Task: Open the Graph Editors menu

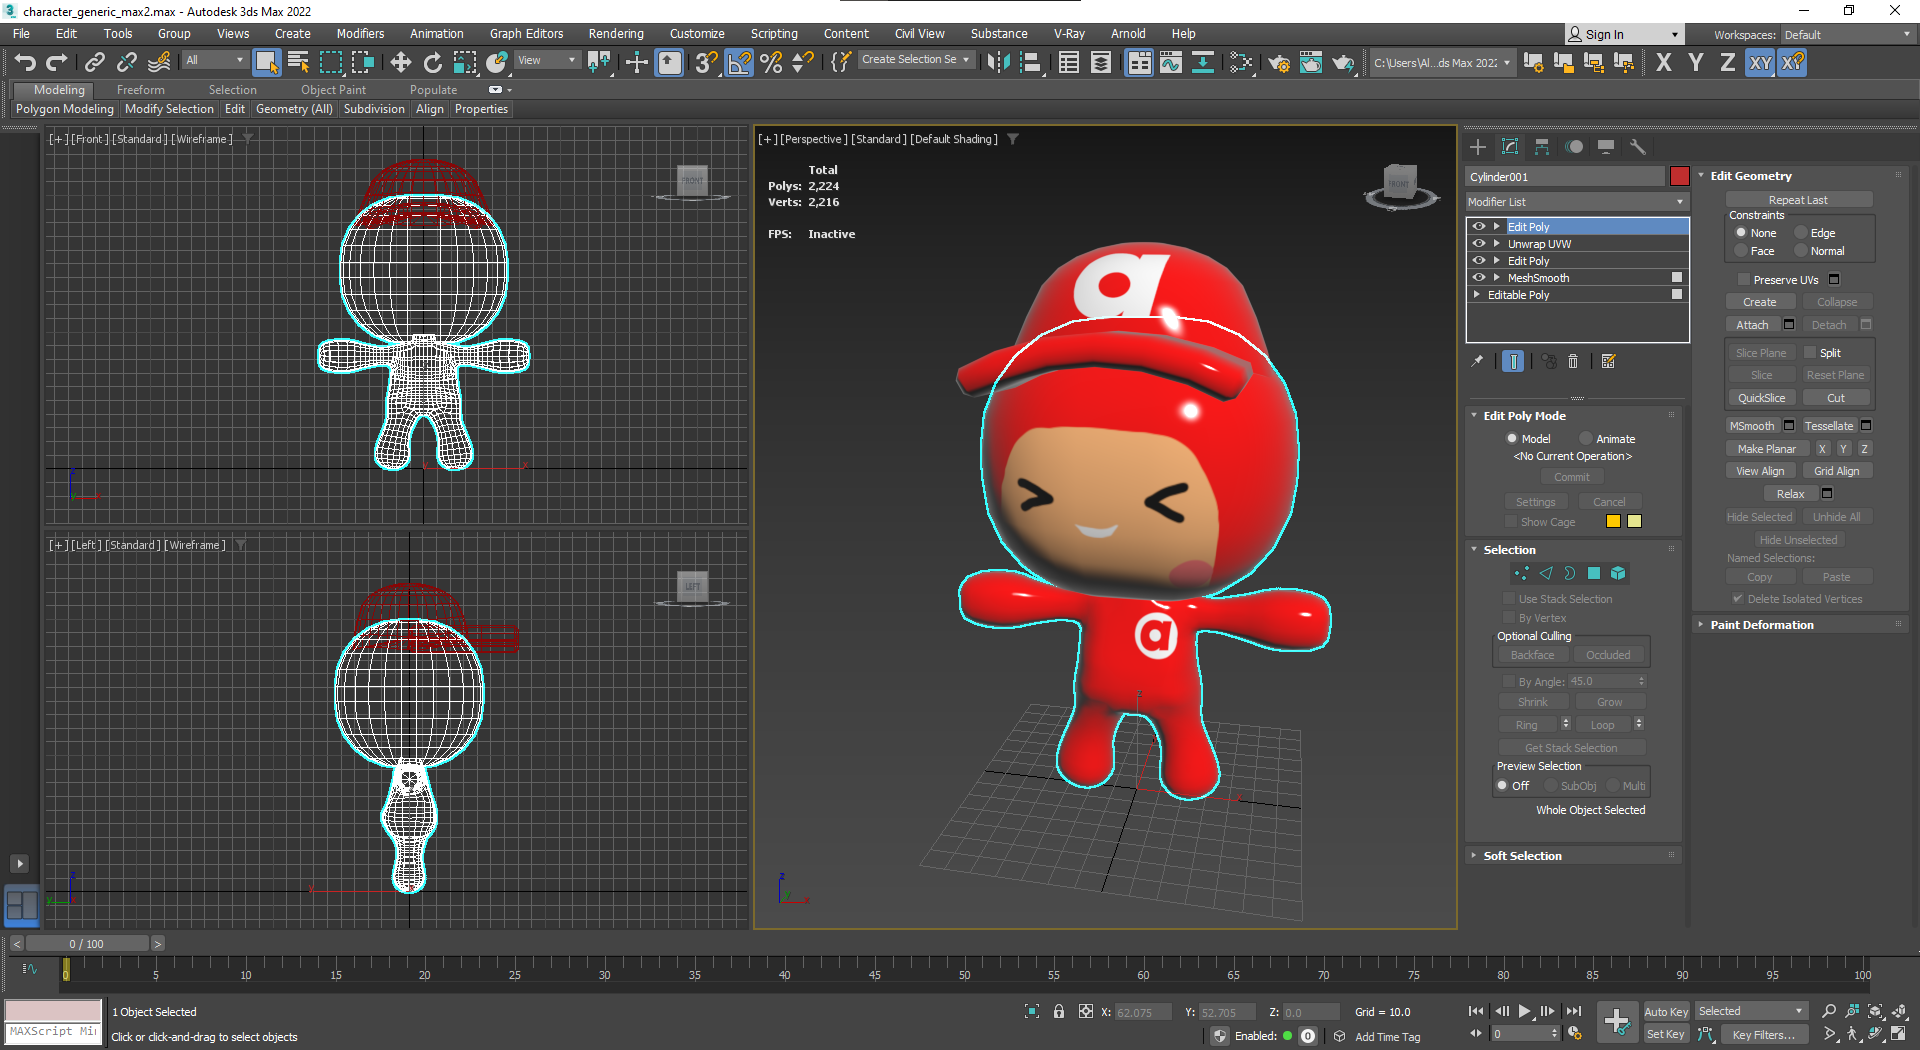Action: (526, 34)
